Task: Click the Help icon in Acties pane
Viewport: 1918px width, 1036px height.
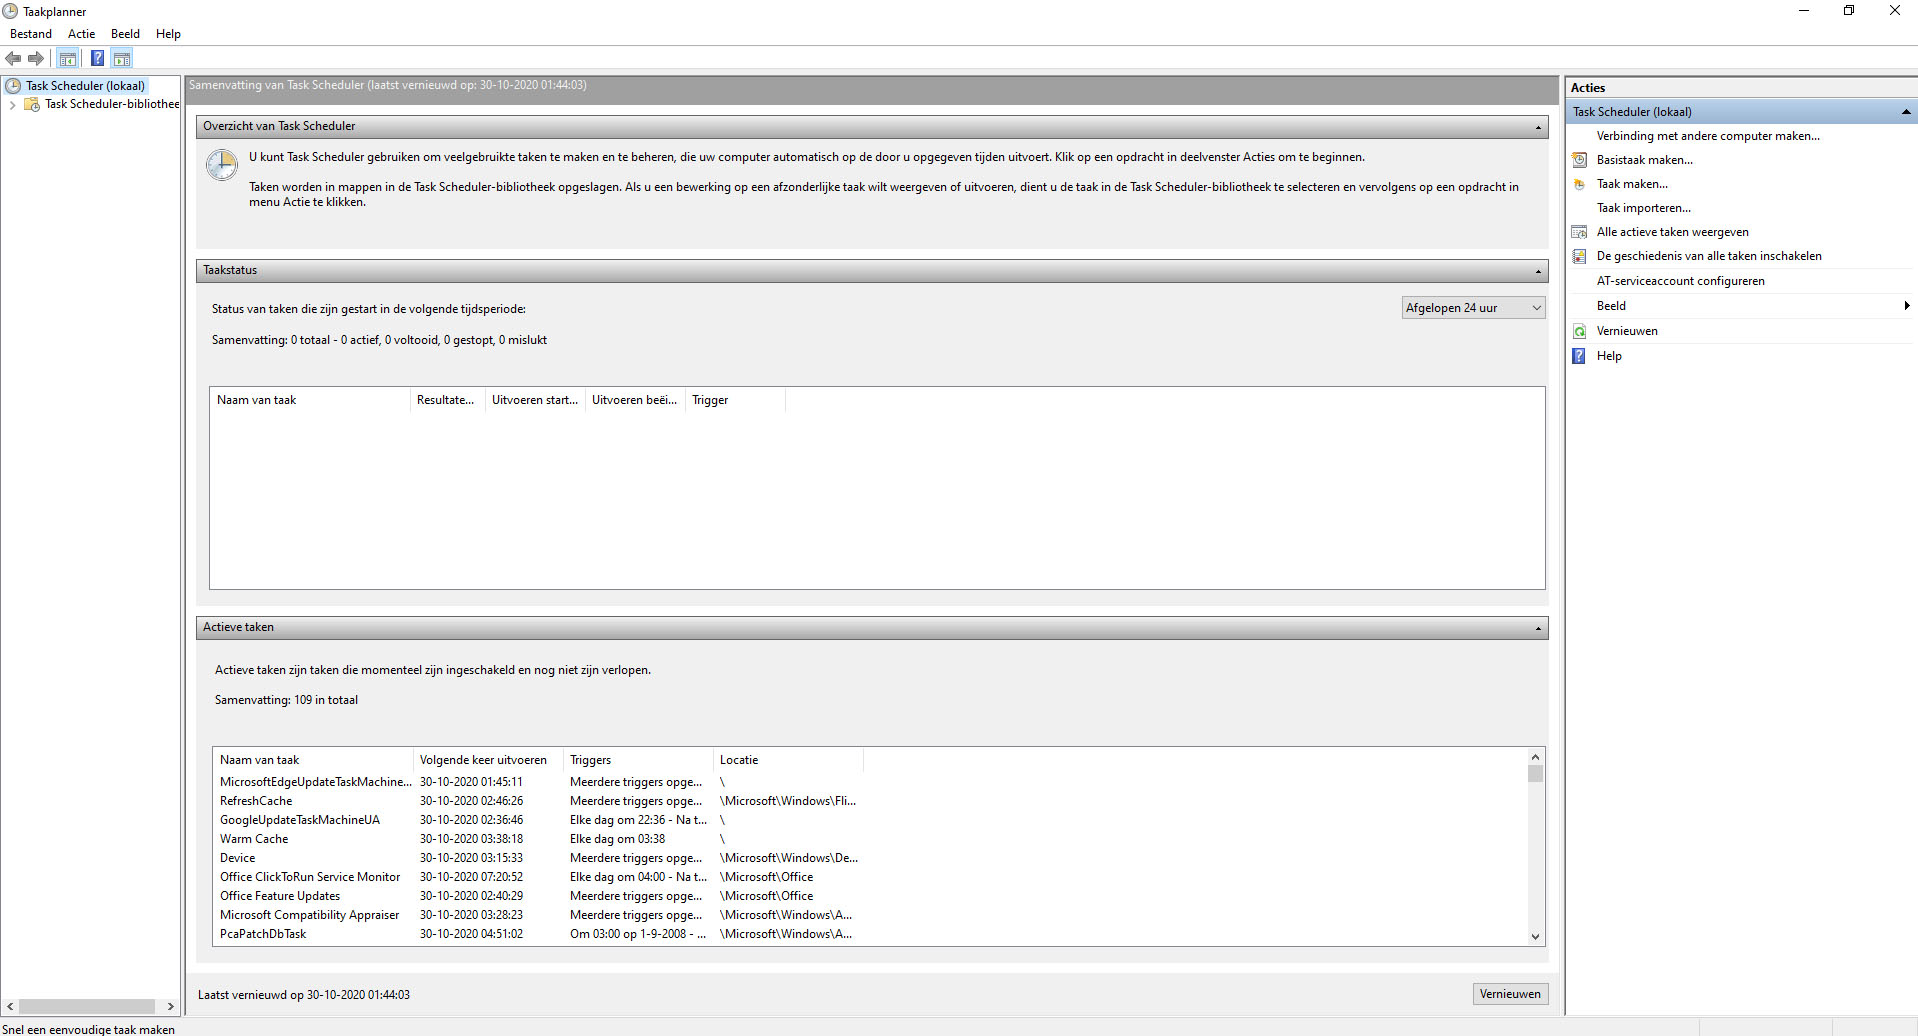Action: point(1579,356)
